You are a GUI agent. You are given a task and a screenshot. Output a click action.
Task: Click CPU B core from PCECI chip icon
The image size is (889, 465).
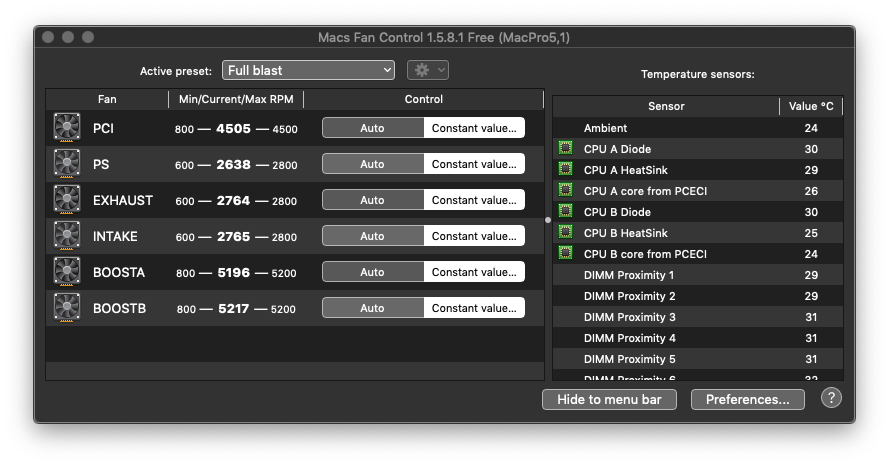tap(565, 253)
